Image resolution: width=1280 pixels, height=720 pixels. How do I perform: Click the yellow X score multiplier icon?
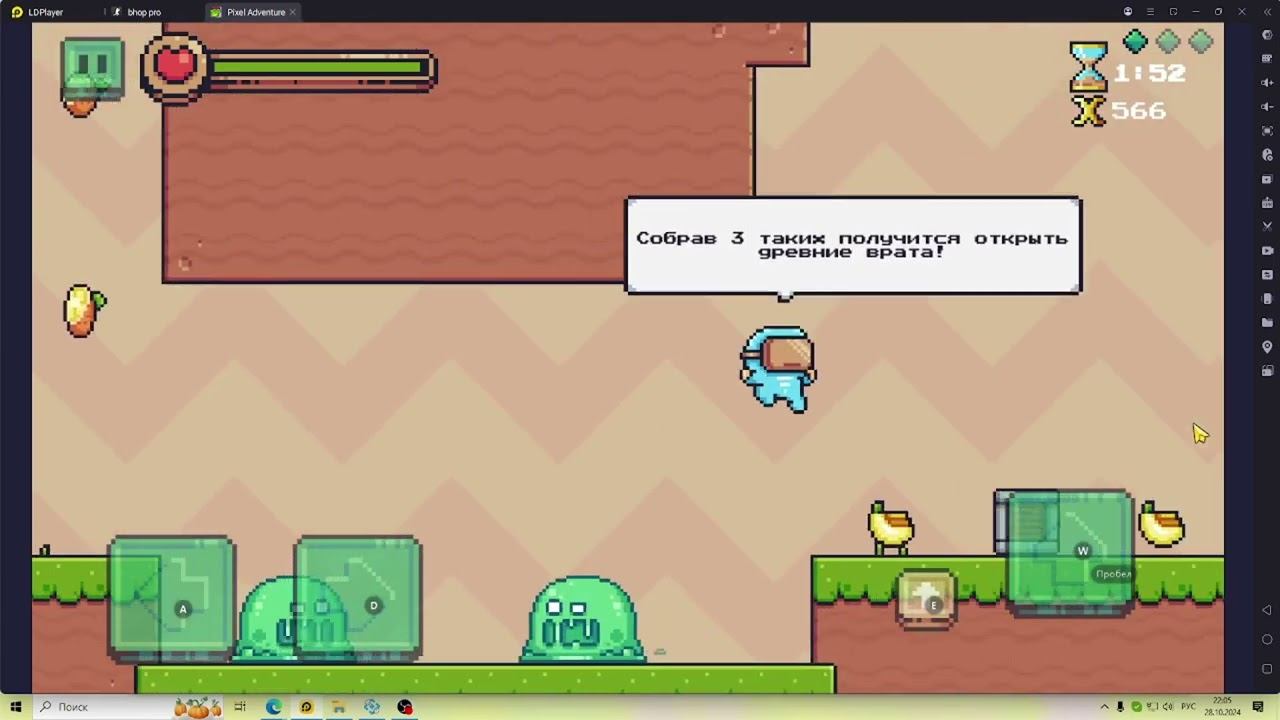click(x=1088, y=110)
